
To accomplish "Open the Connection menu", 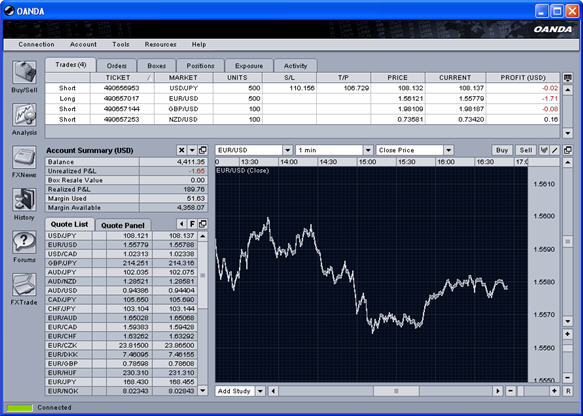I will [x=36, y=44].
